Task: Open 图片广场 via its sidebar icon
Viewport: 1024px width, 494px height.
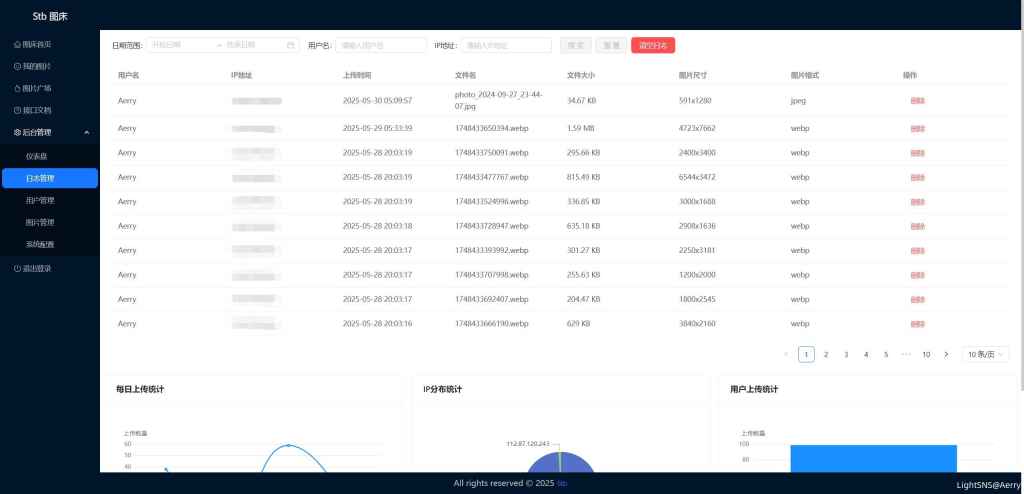Action: [17, 88]
